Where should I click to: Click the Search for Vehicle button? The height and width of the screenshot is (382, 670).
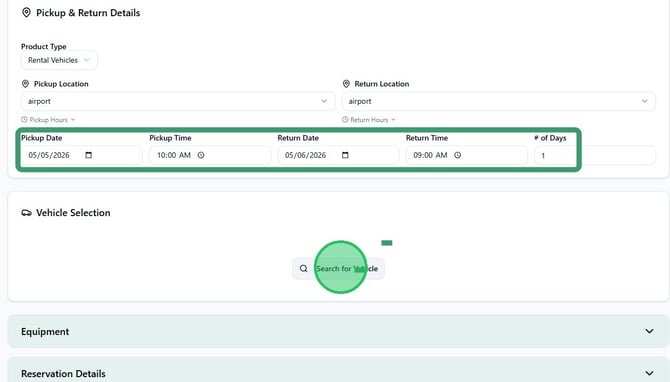(x=338, y=269)
